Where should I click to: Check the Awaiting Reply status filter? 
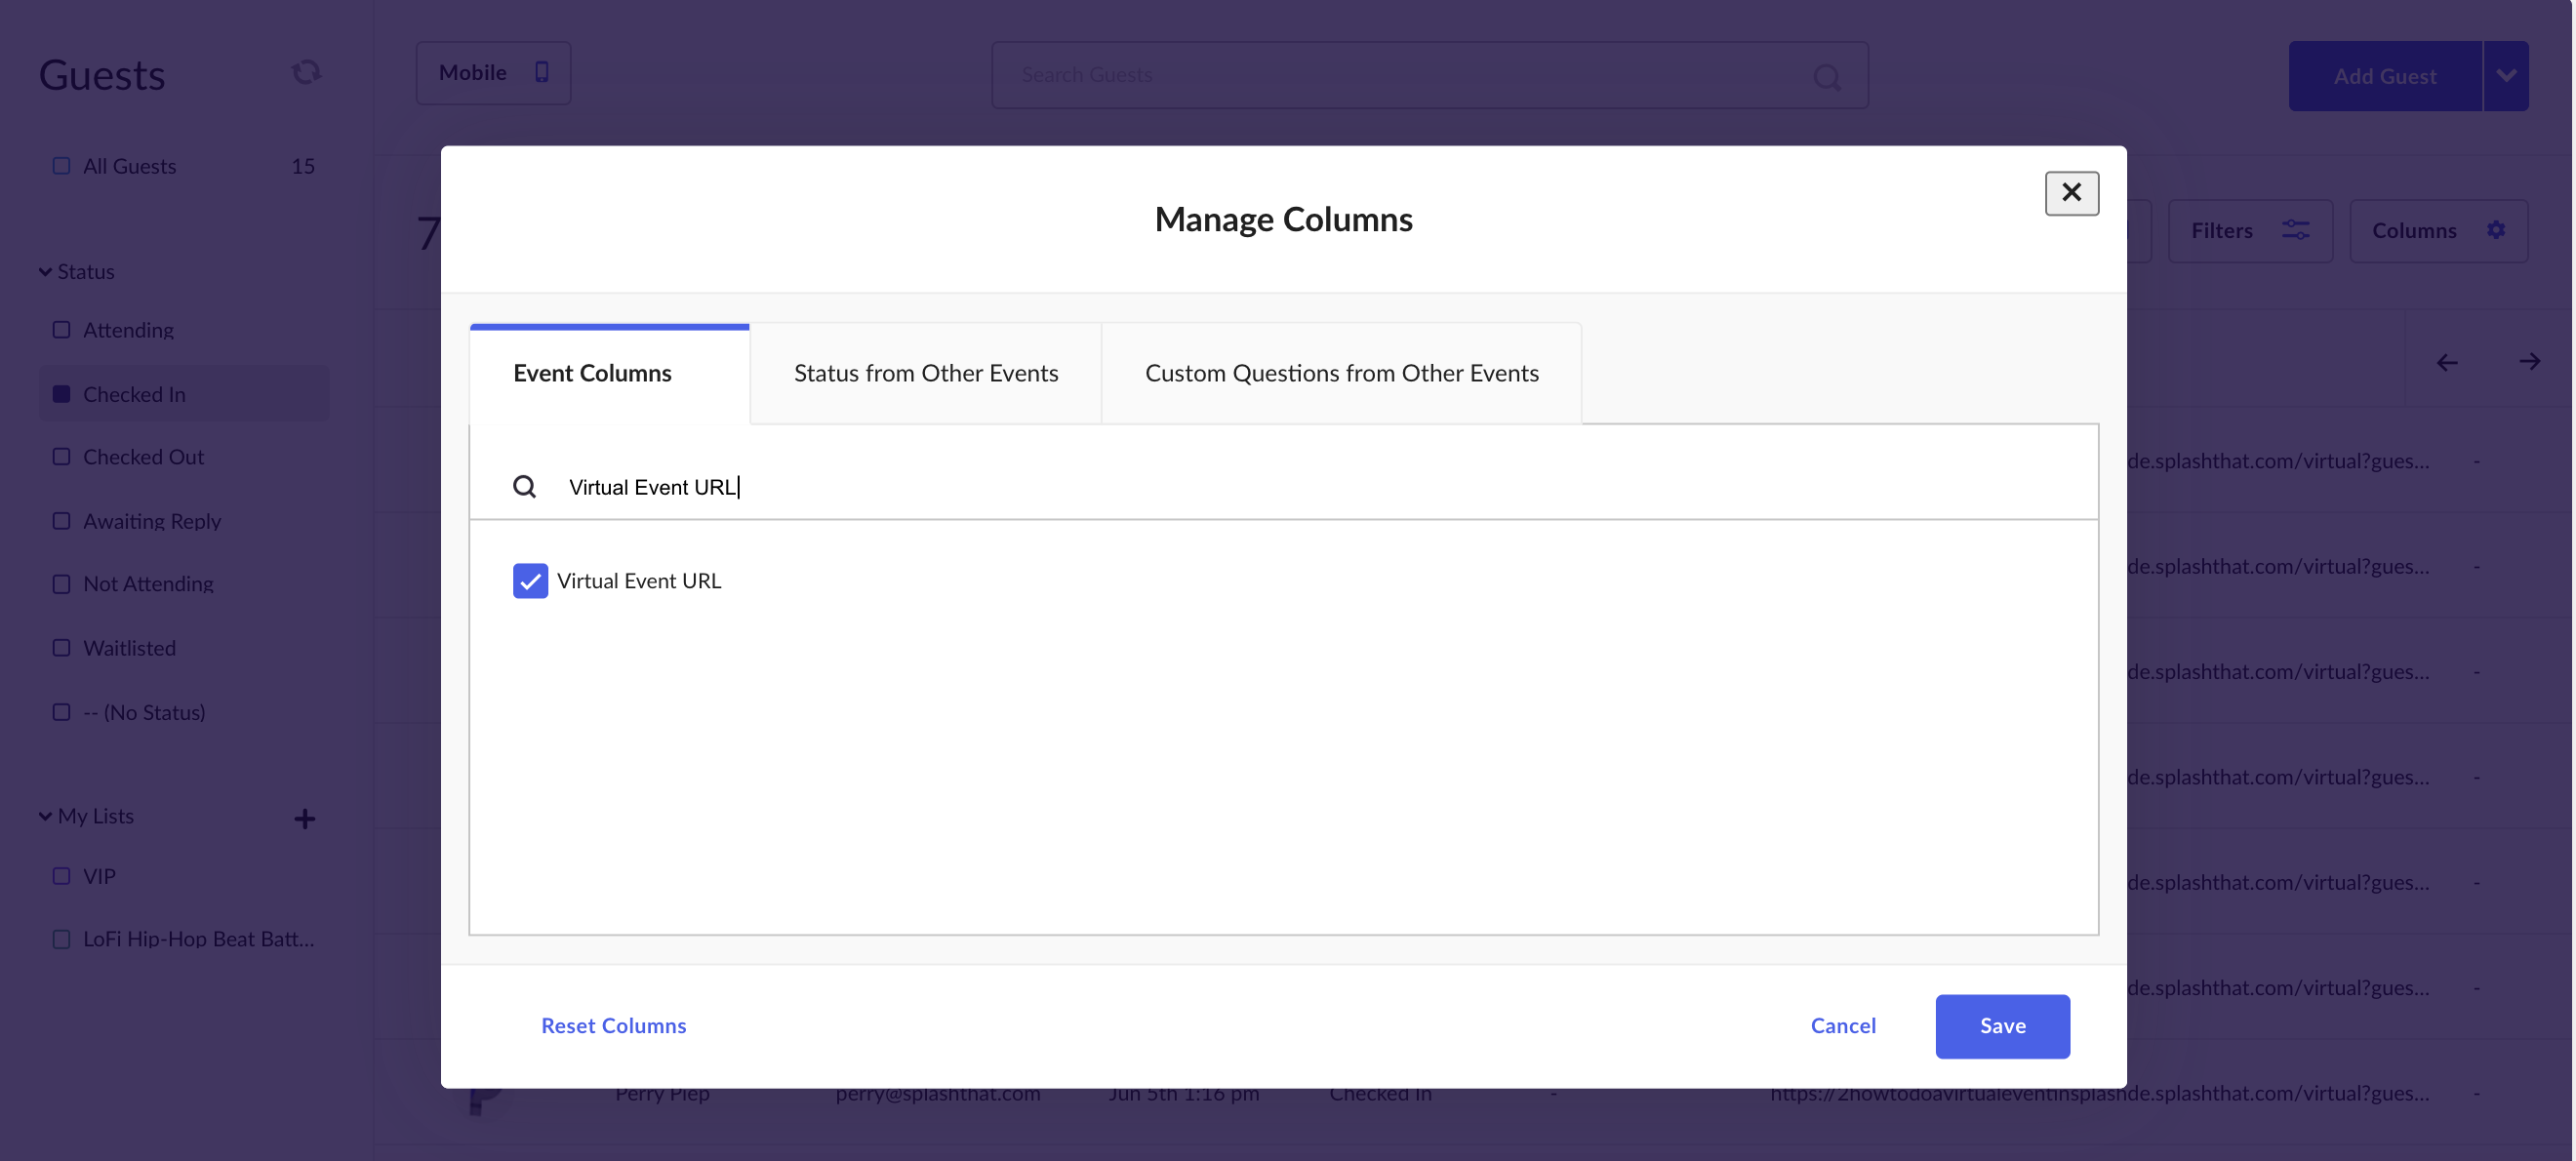(x=61, y=521)
